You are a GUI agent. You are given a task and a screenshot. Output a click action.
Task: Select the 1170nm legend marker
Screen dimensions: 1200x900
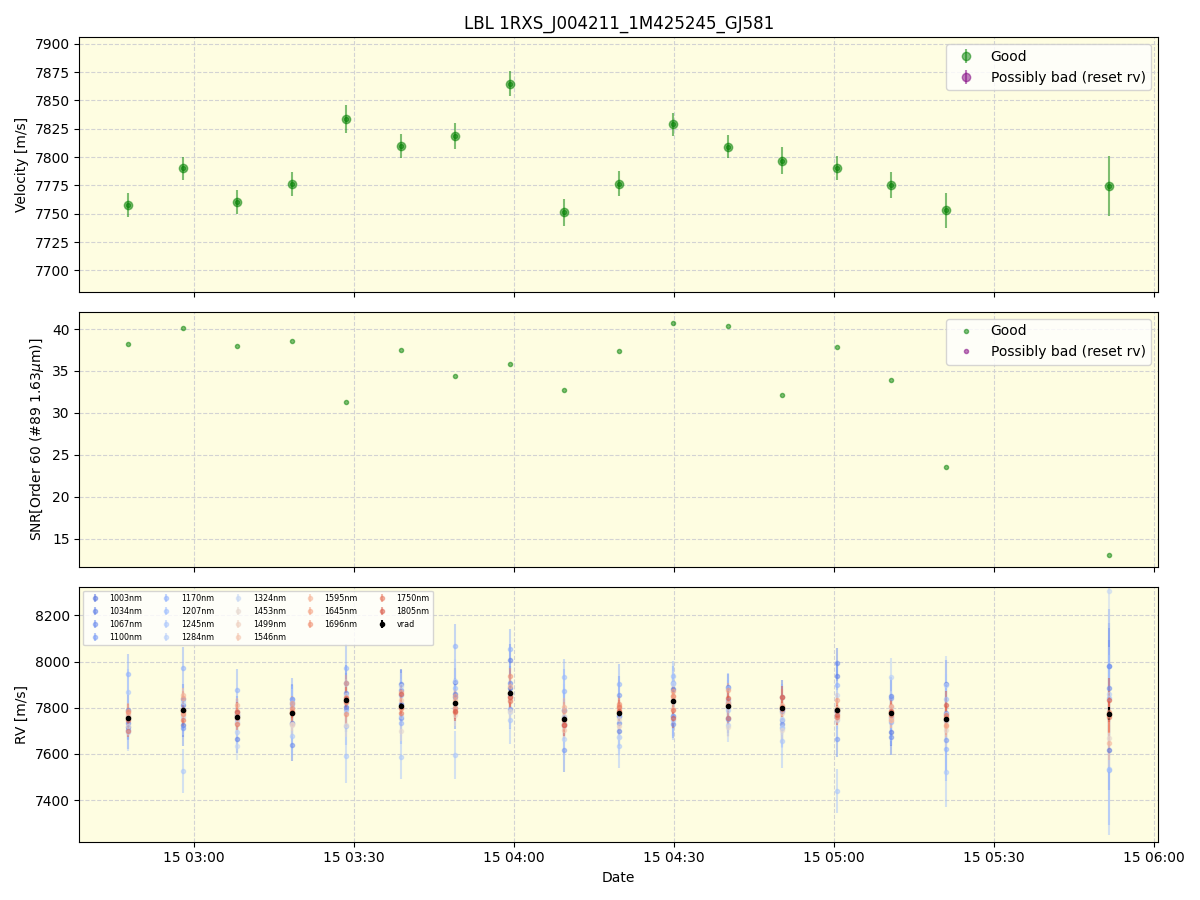166,598
